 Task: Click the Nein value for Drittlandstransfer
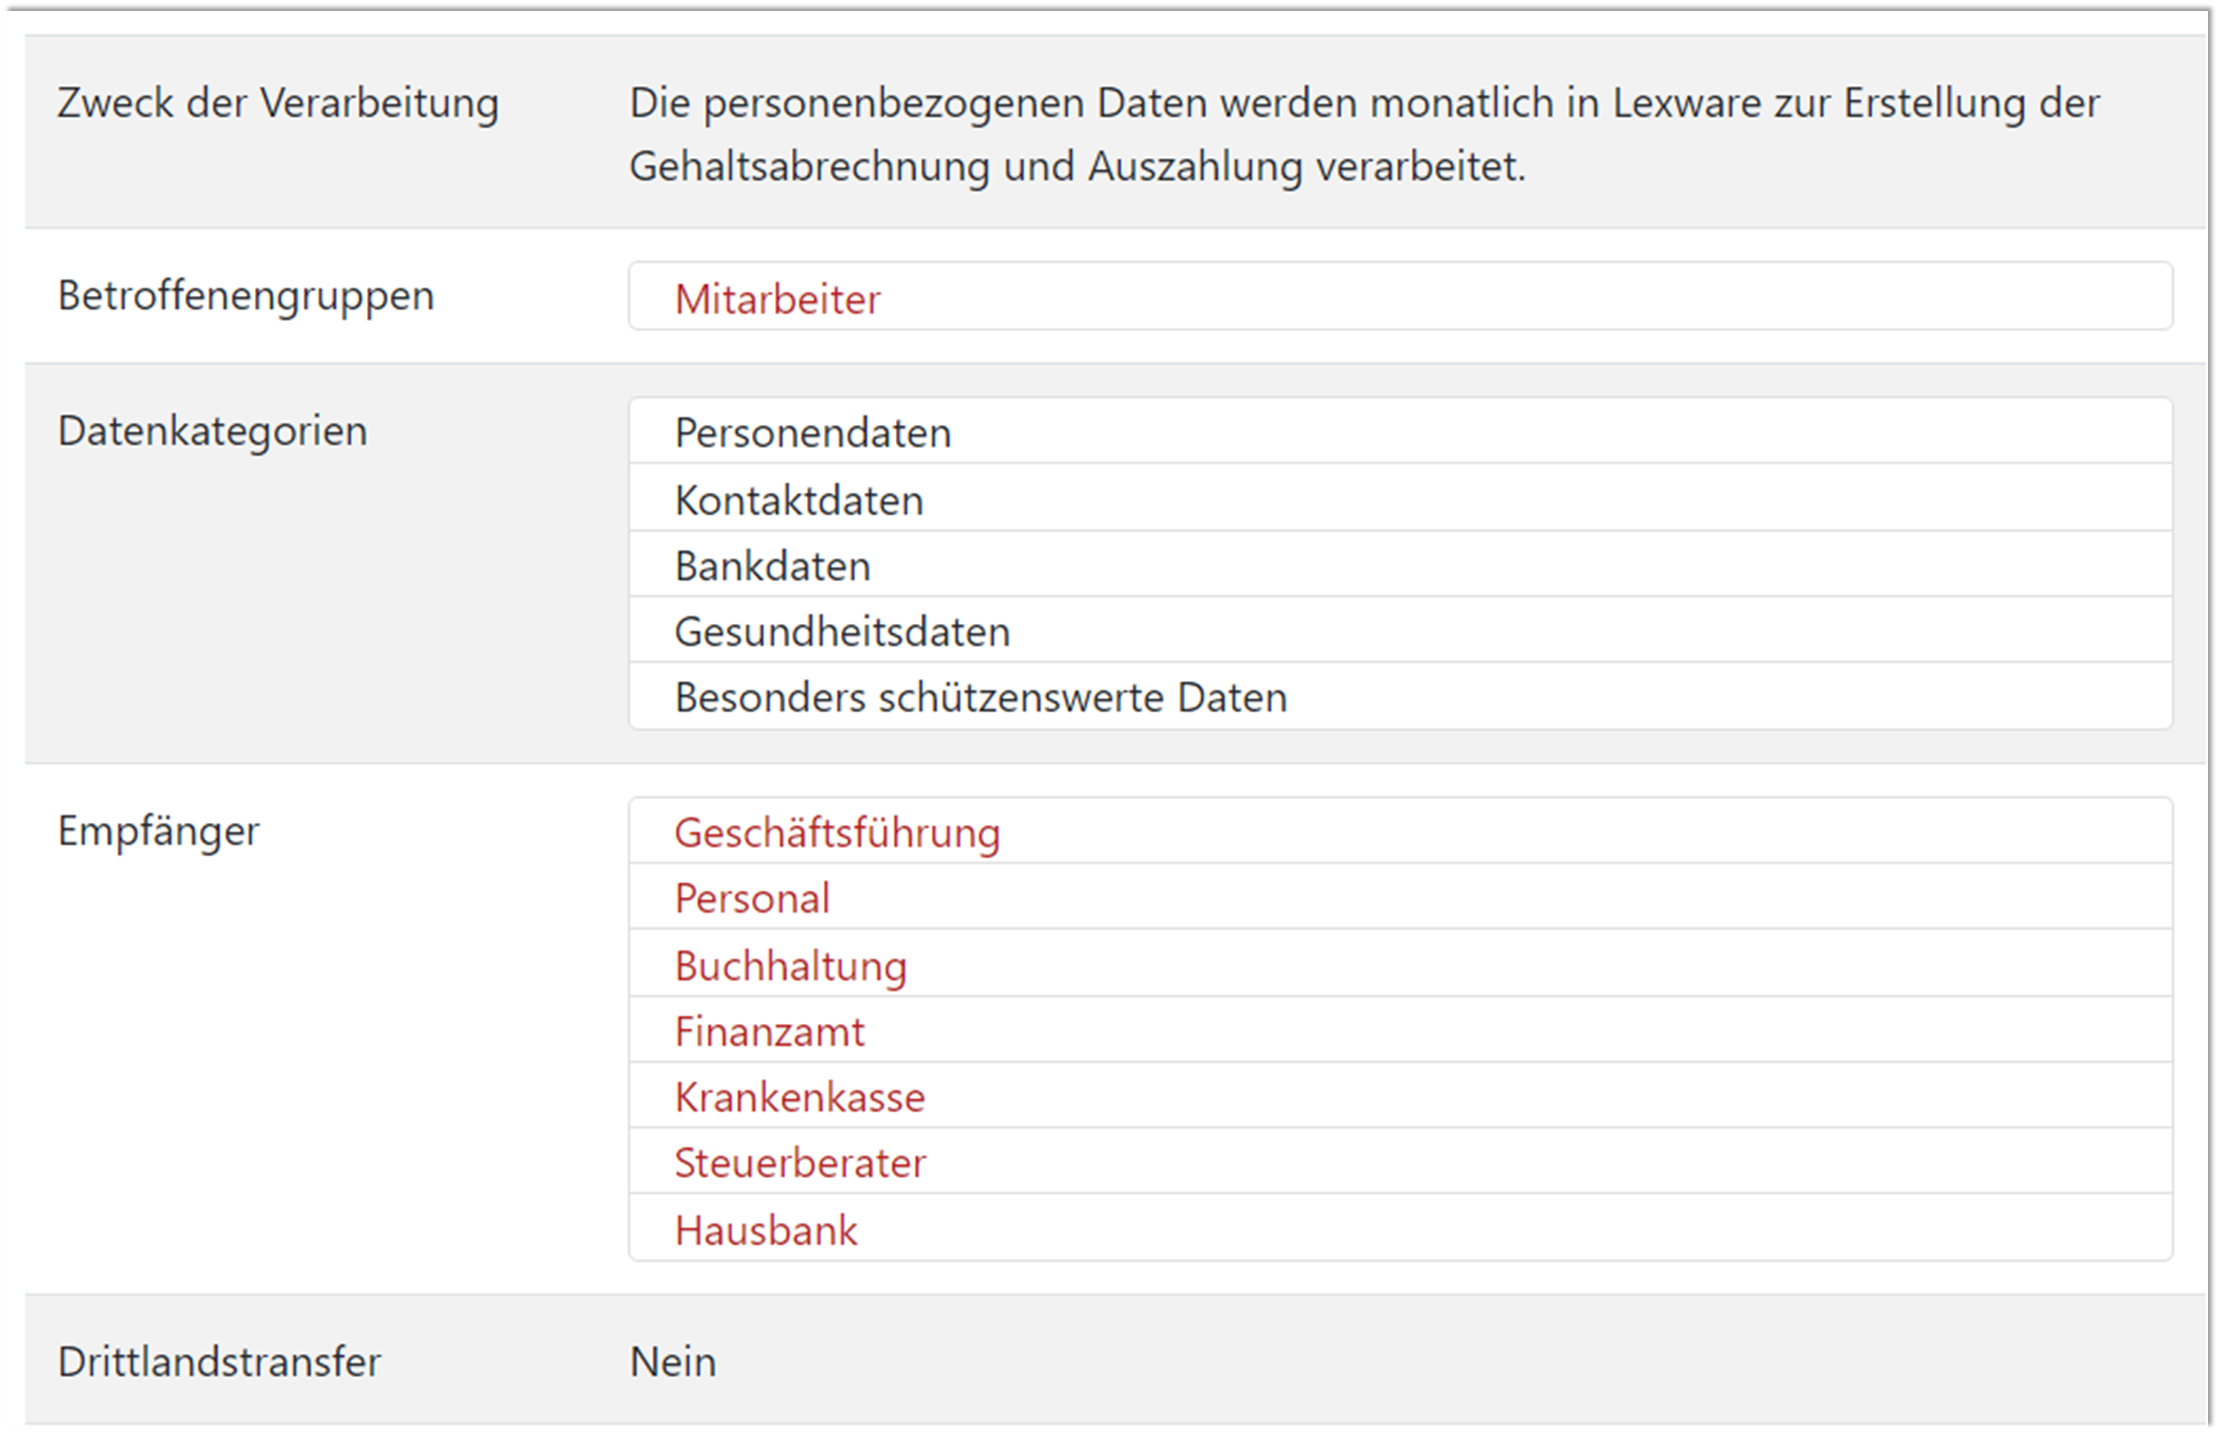[x=671, y=1361]
